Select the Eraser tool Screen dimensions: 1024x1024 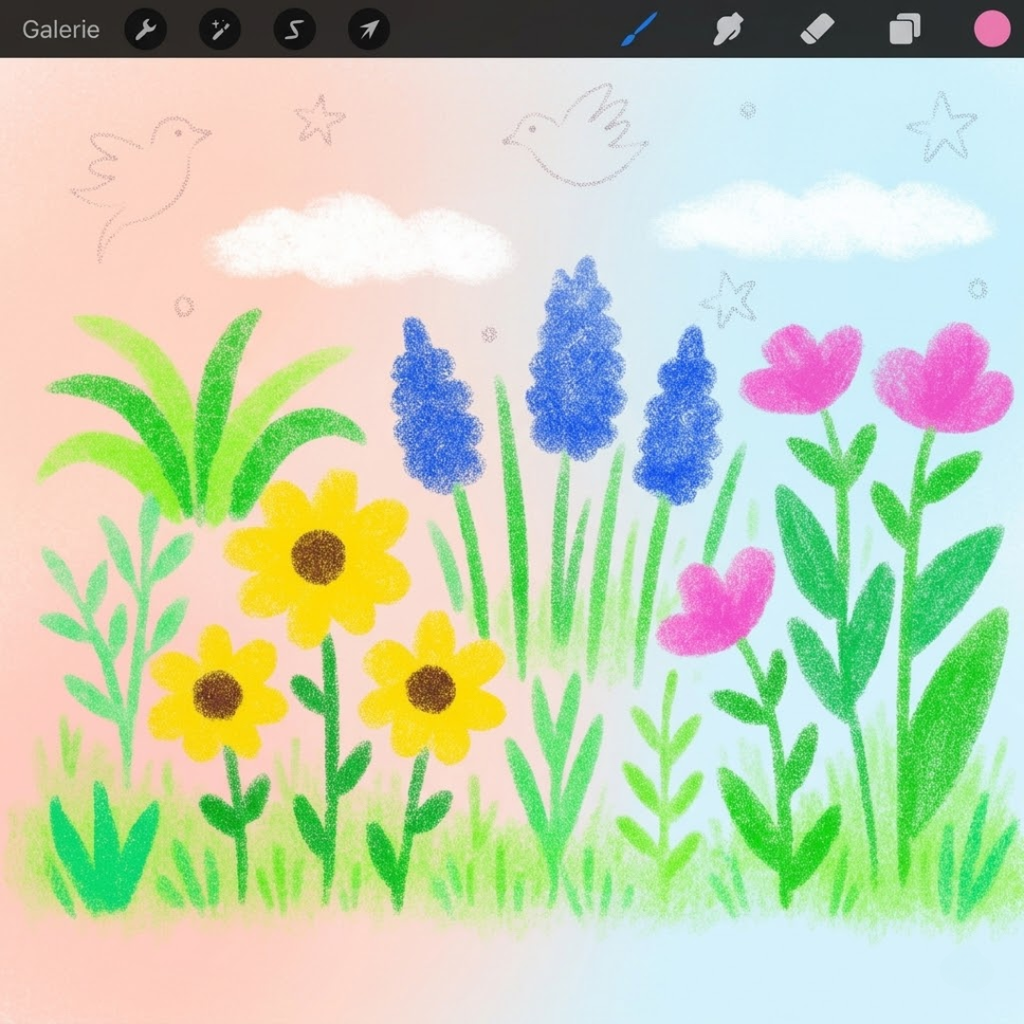817,29
